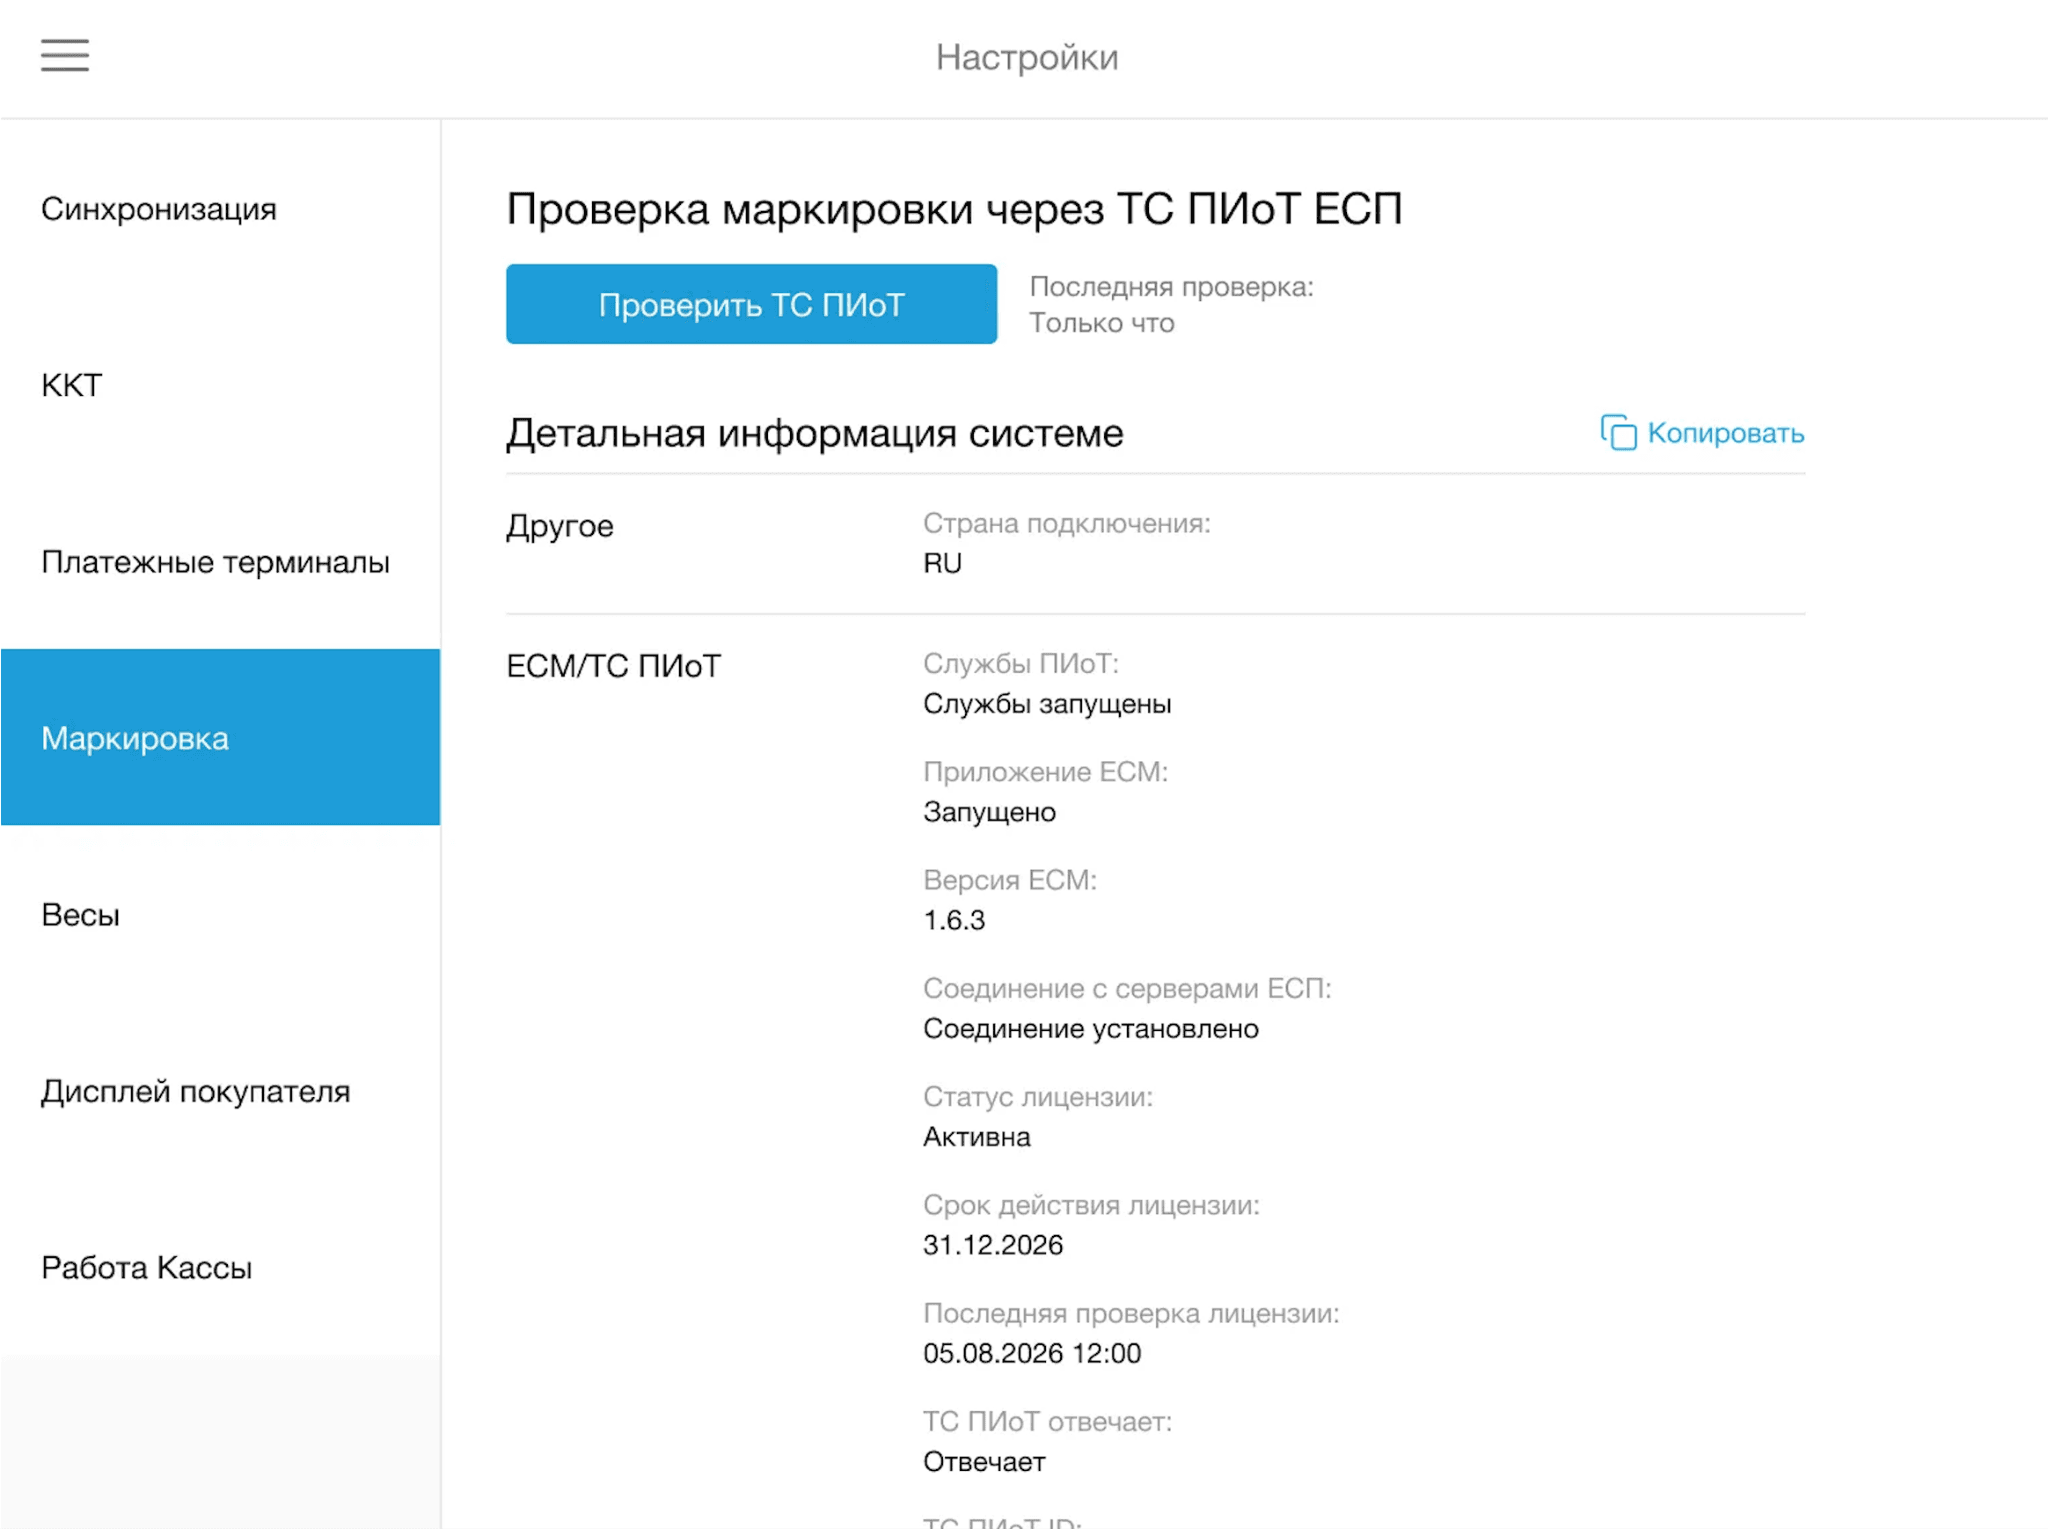The width and height of the screenshot is (2048, 1529).
Task: Click the Запущено value
Action: click(x=989, y=812)
